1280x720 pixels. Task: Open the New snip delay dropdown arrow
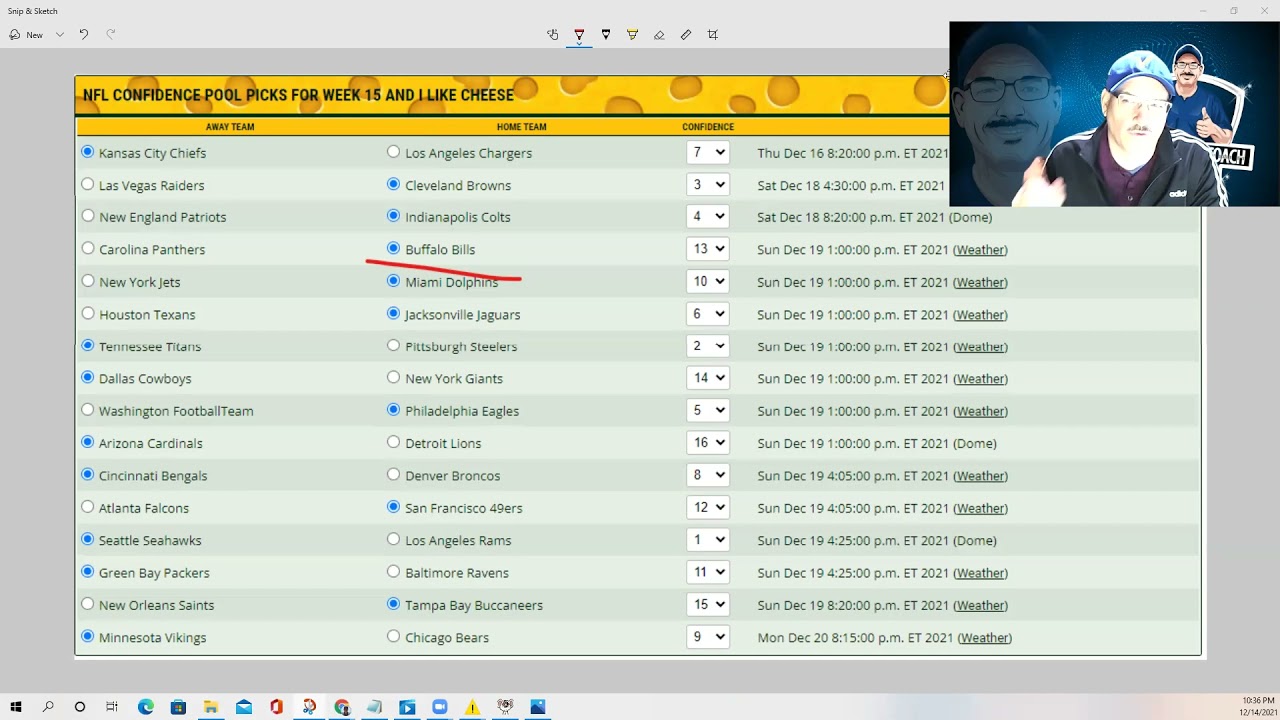pyautogui.click(x=60, y=34)
